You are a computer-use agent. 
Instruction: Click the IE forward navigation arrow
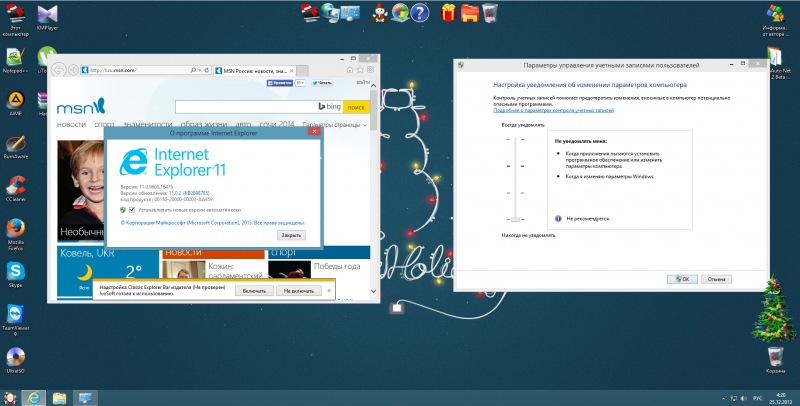point(73,70)
